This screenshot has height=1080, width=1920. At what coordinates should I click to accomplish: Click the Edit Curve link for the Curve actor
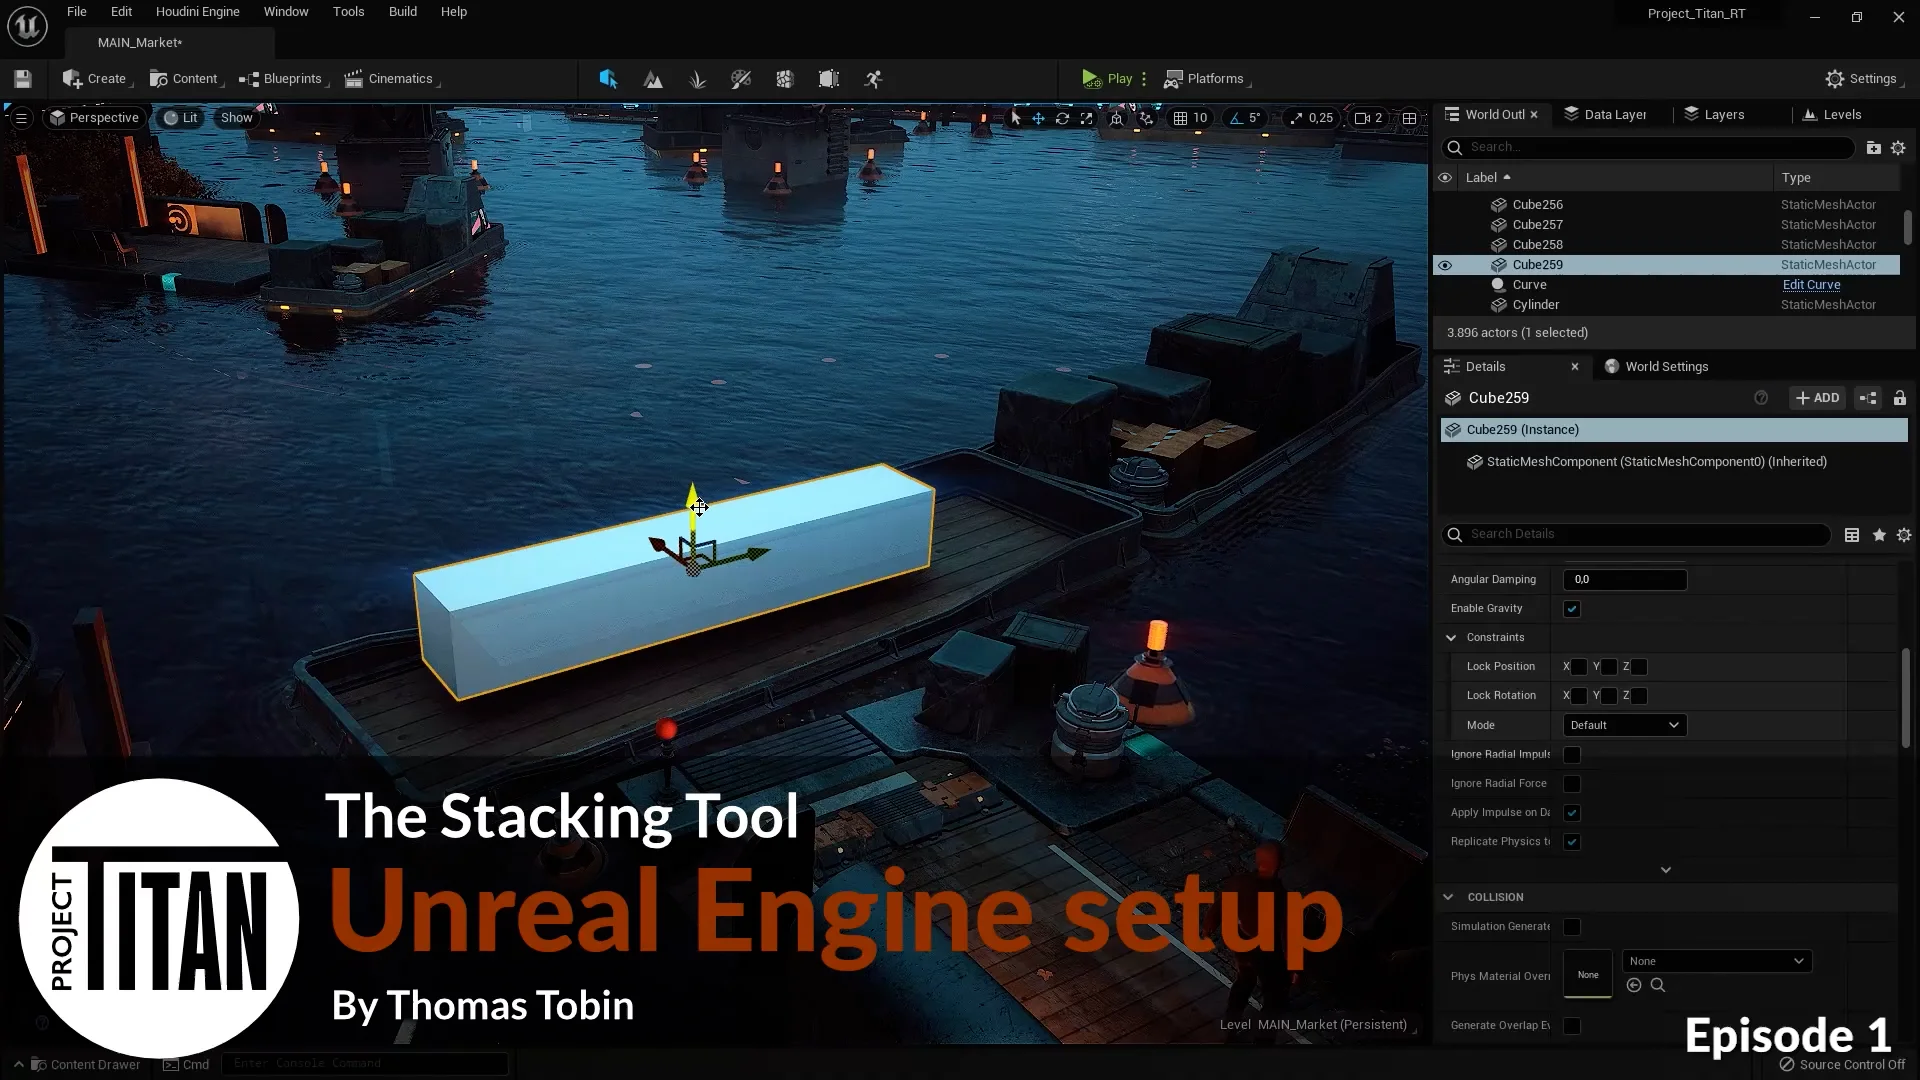1811,284
